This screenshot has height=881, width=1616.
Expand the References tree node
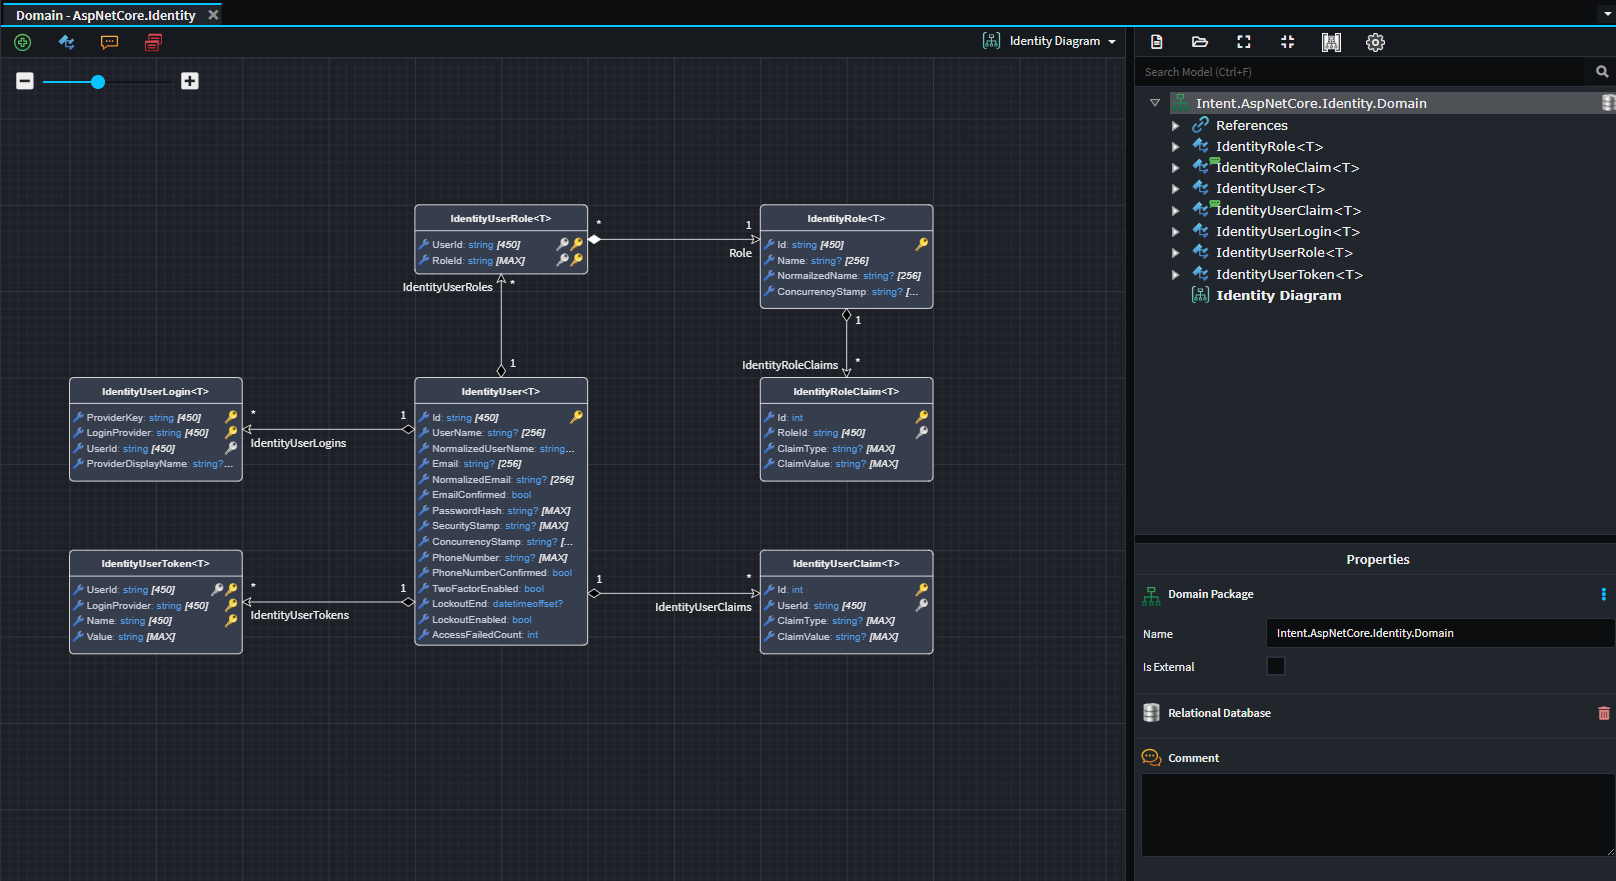pos(1176,126)
